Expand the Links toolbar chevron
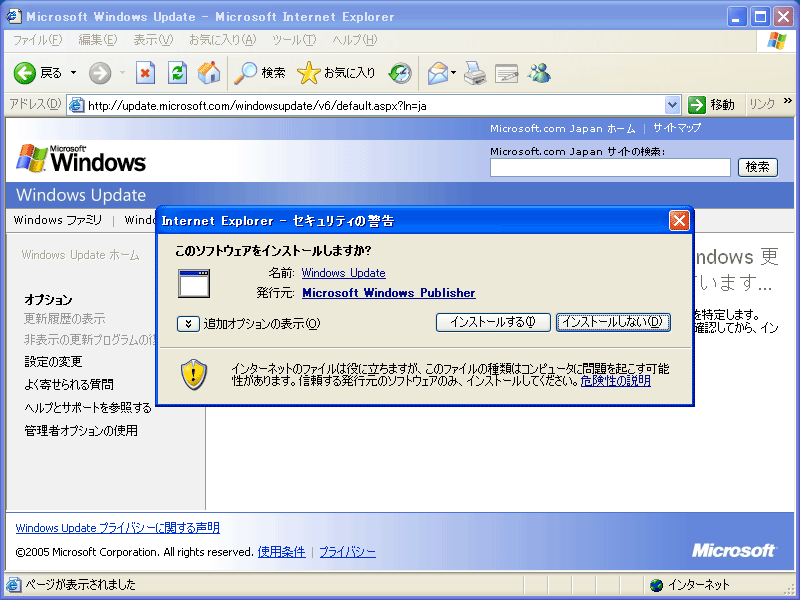 787,101
